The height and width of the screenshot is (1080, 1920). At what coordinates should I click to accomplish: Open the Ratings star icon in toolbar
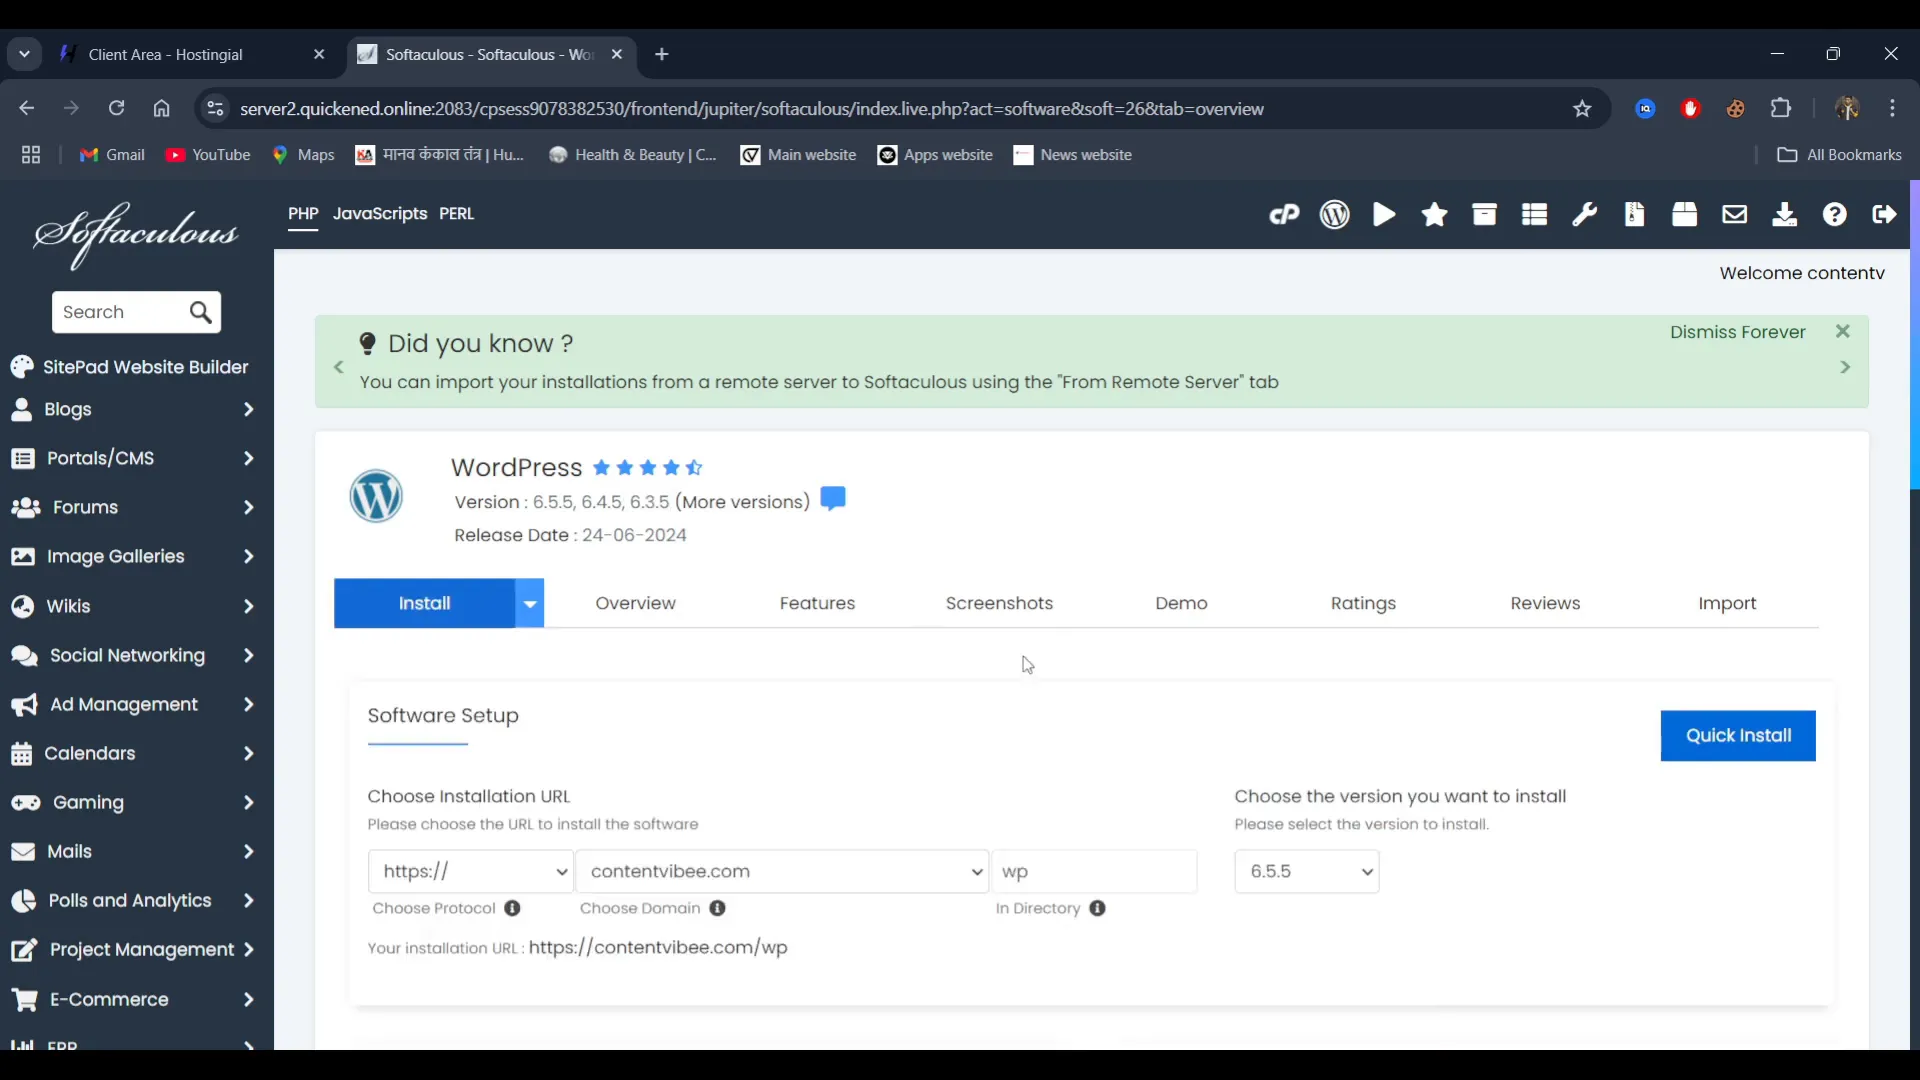(x=1434, y=215)
